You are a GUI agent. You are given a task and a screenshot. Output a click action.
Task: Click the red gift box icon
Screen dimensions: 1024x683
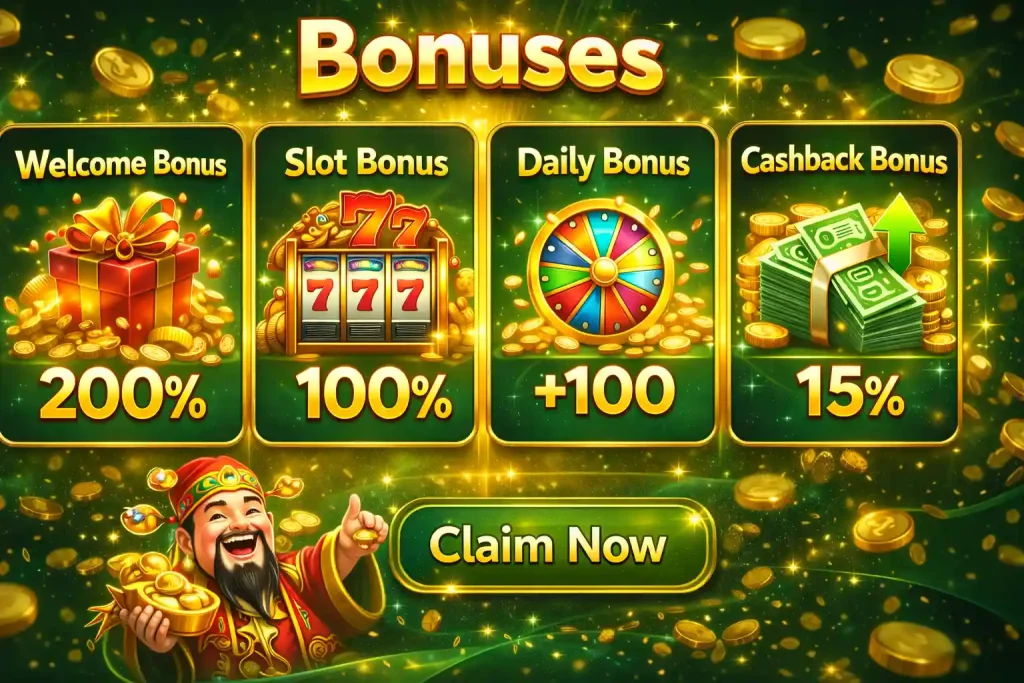click(x=123, y=274)
